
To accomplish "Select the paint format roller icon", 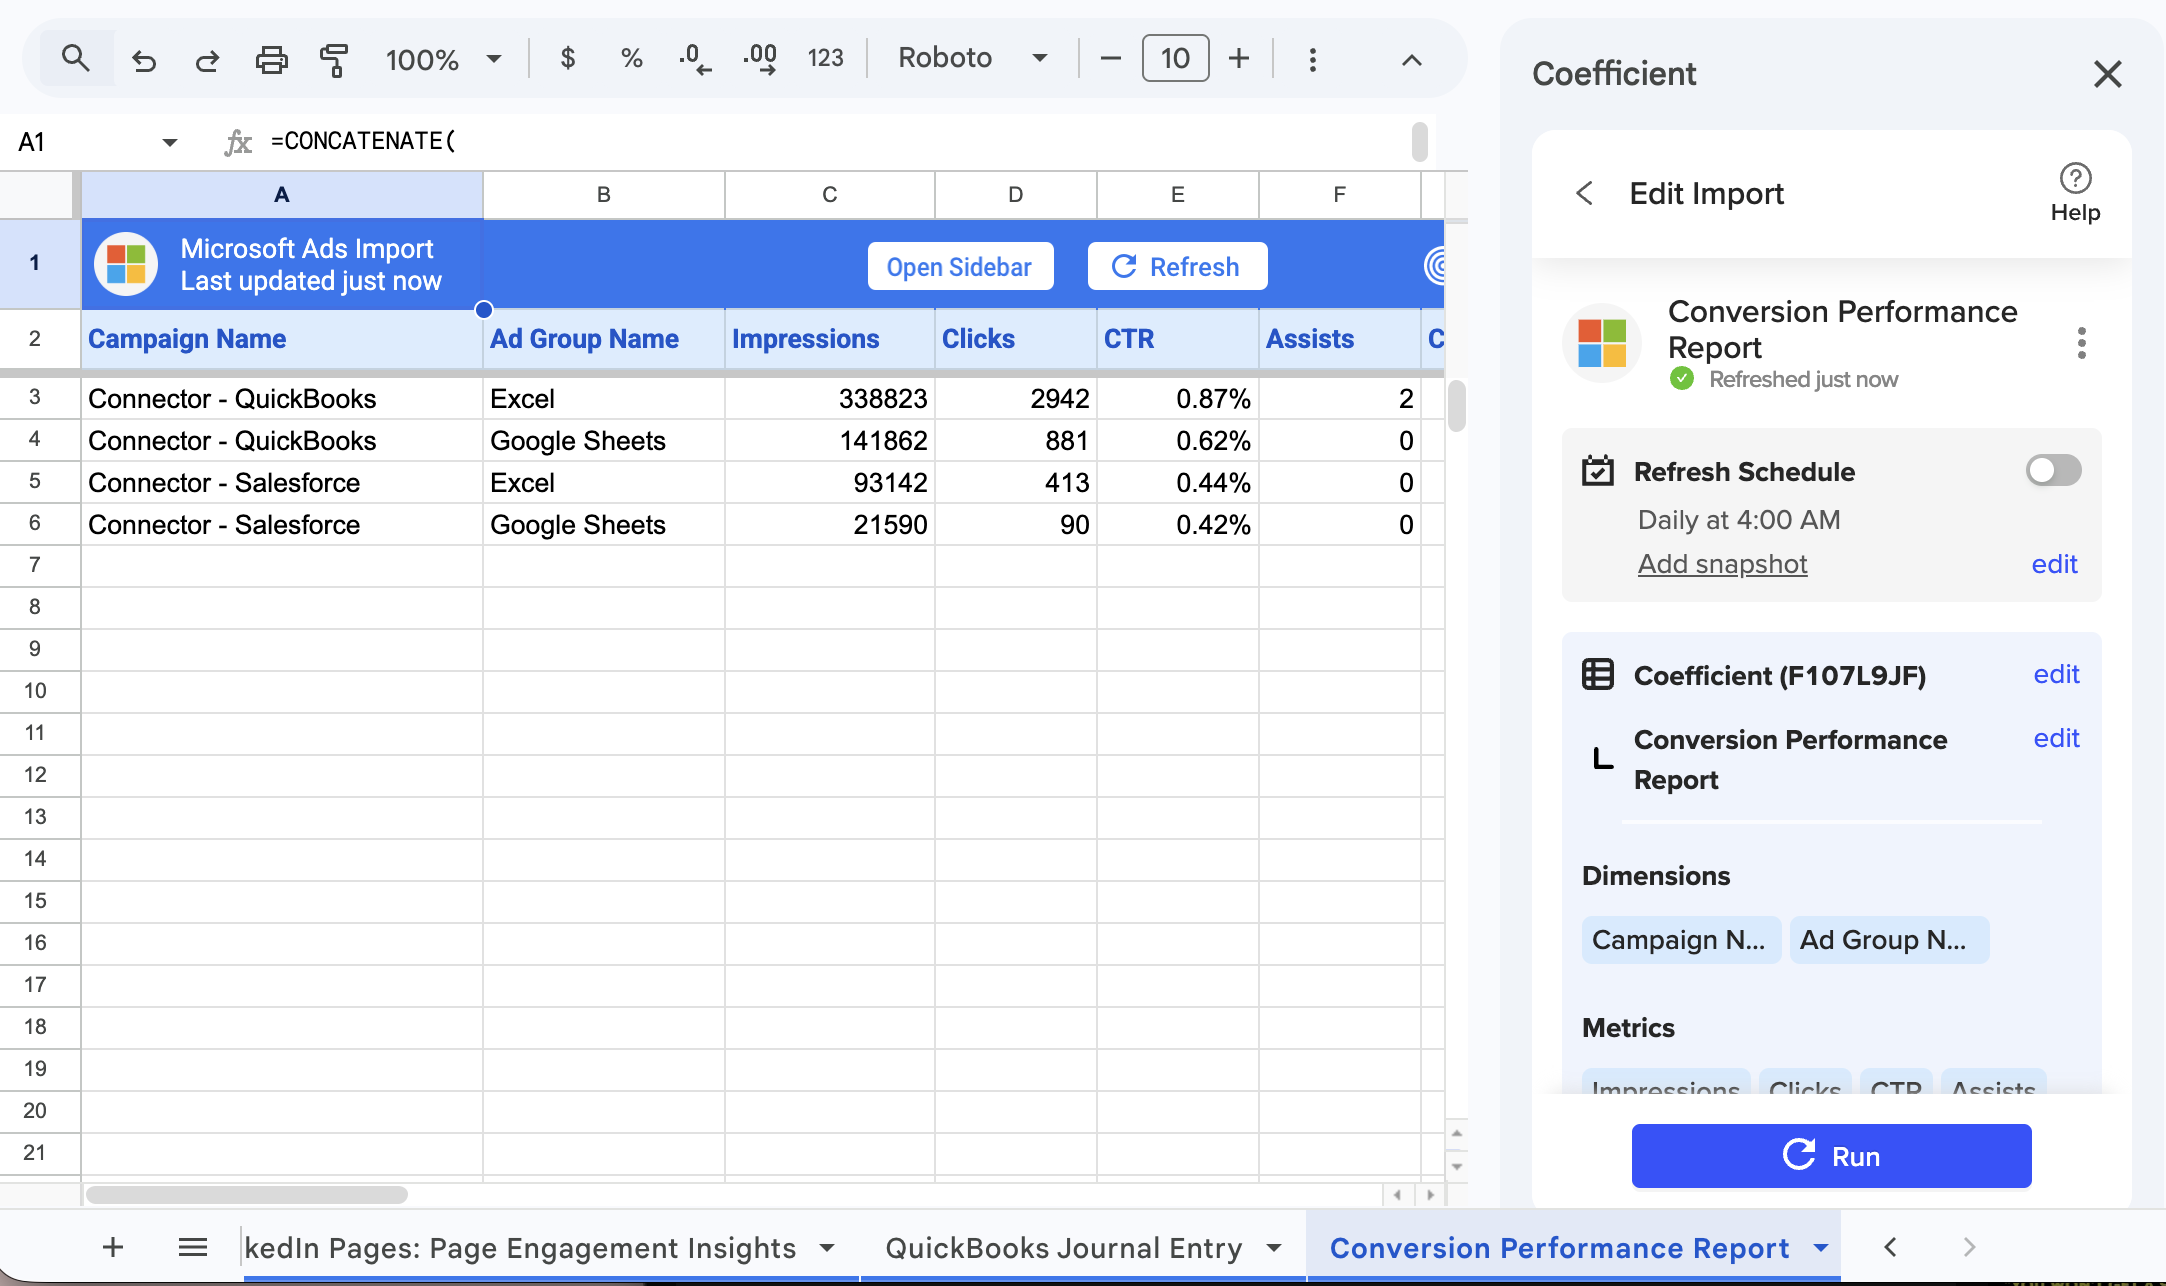I will click(334, 60).
